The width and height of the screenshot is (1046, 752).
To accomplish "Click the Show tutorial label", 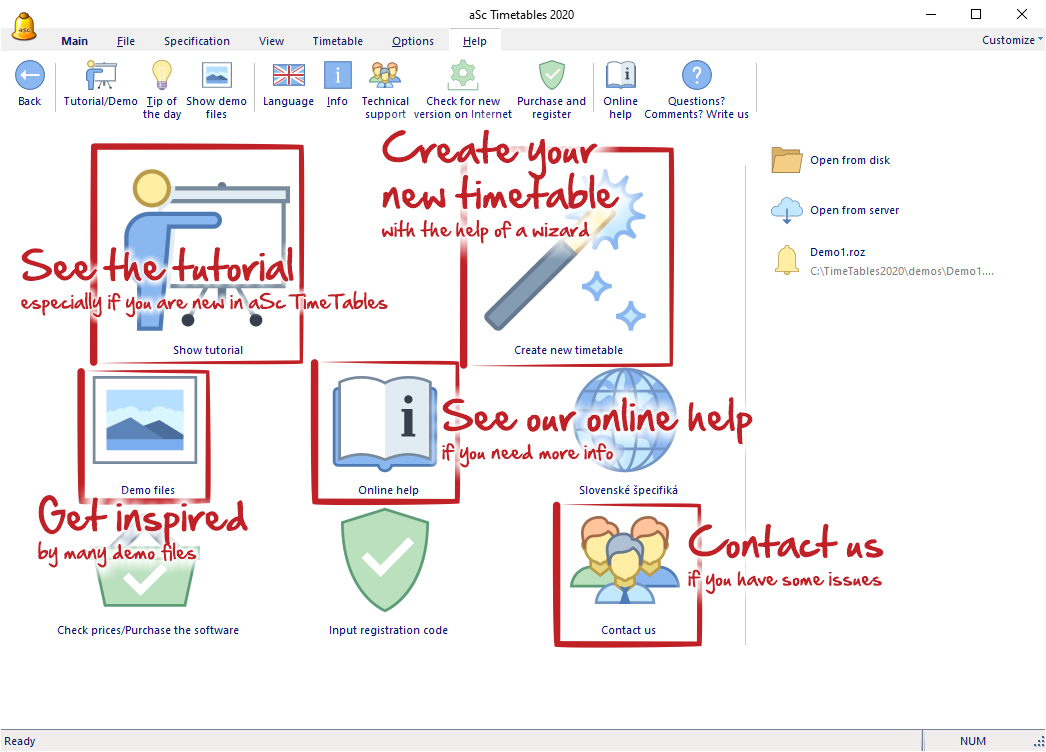I will pos(208,350).
